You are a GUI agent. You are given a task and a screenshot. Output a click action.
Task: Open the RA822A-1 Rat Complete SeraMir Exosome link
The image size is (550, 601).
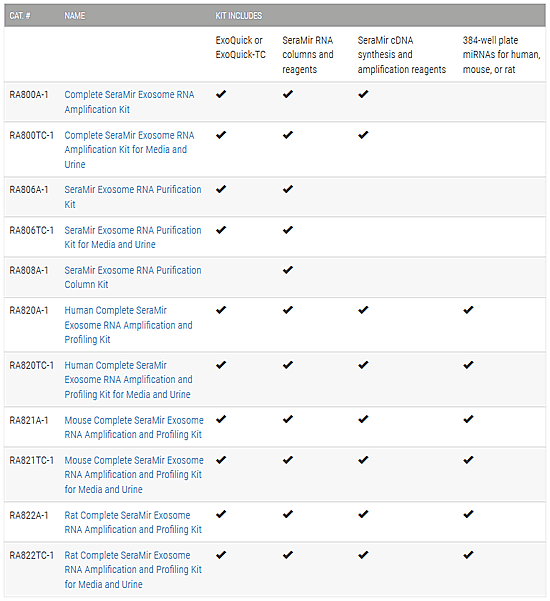pyautogui.click(x=133, y=522)
